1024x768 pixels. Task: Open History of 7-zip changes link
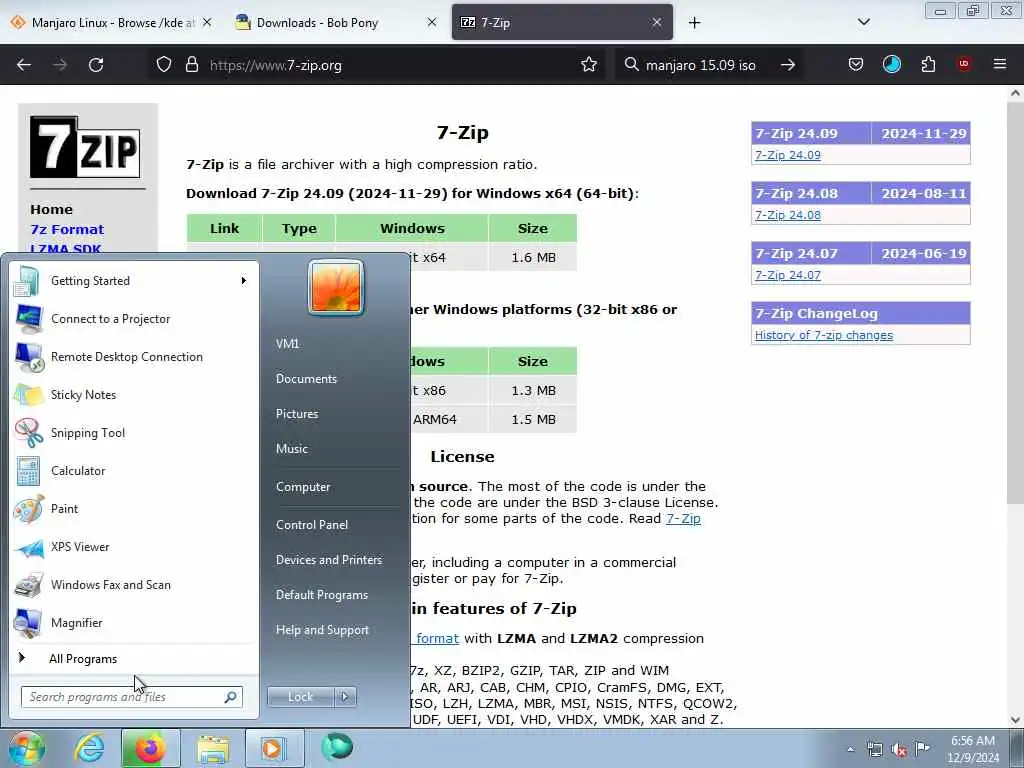click(x=824, y=335)
